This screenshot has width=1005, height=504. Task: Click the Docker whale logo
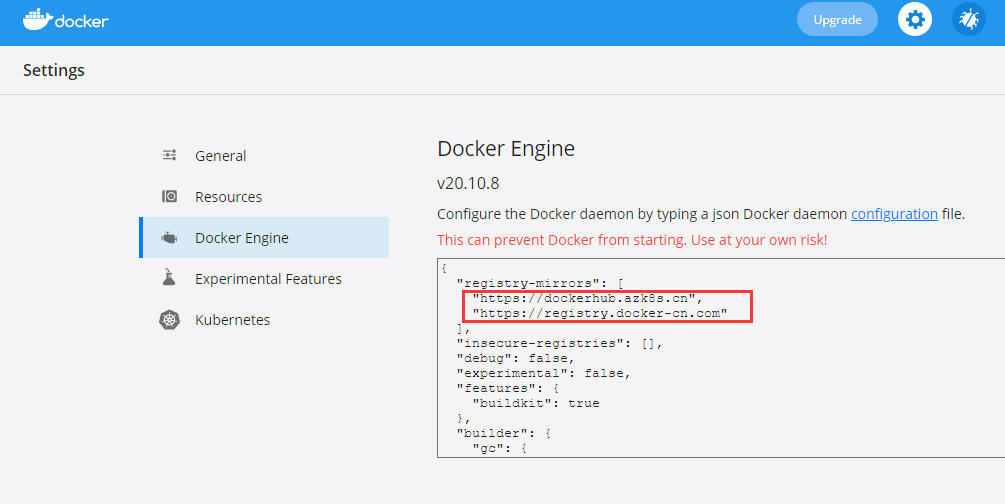(65, 20)
